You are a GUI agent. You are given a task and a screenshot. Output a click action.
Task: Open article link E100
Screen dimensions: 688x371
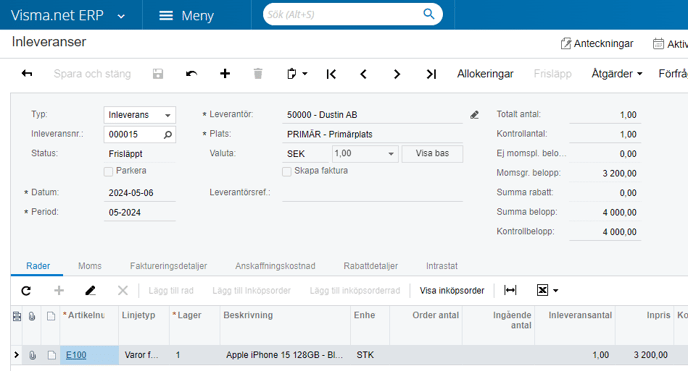tap(76, 355)
